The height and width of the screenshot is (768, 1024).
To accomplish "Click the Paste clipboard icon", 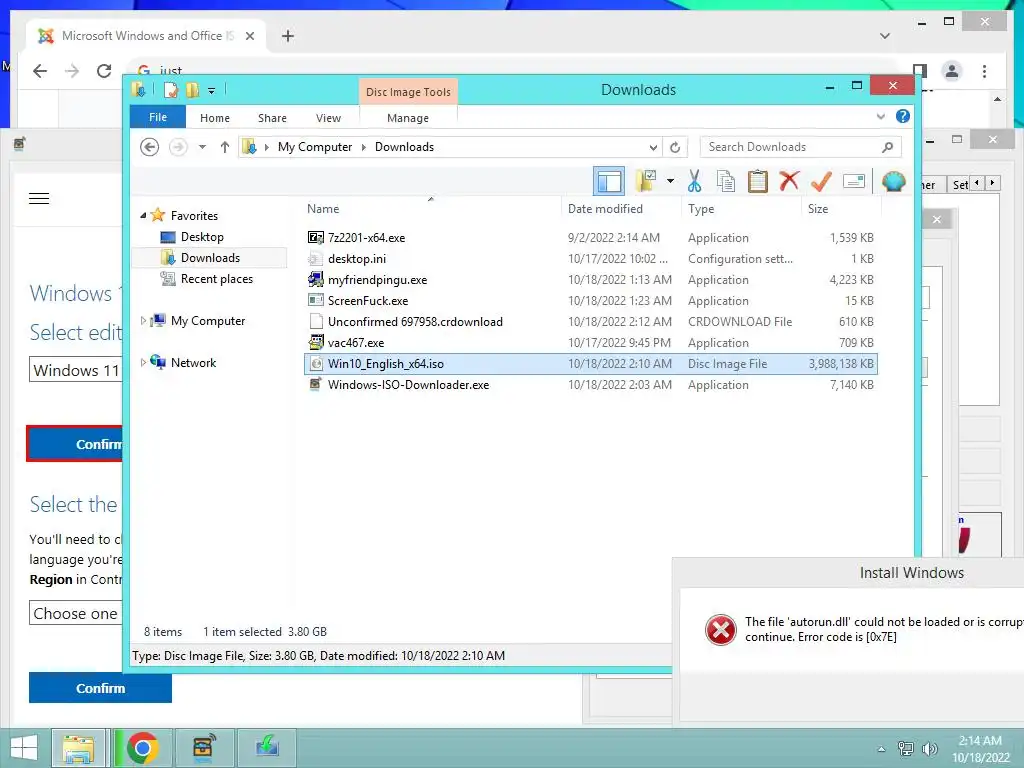I will pos(758,181).
